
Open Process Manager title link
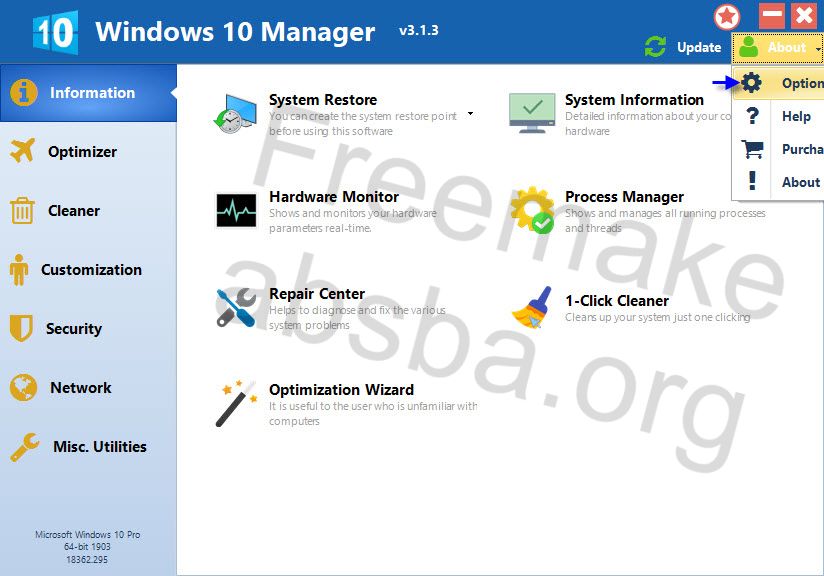tap(624, 197)
